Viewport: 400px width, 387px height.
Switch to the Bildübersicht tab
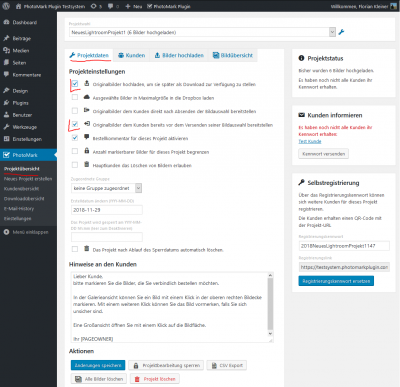233,55
